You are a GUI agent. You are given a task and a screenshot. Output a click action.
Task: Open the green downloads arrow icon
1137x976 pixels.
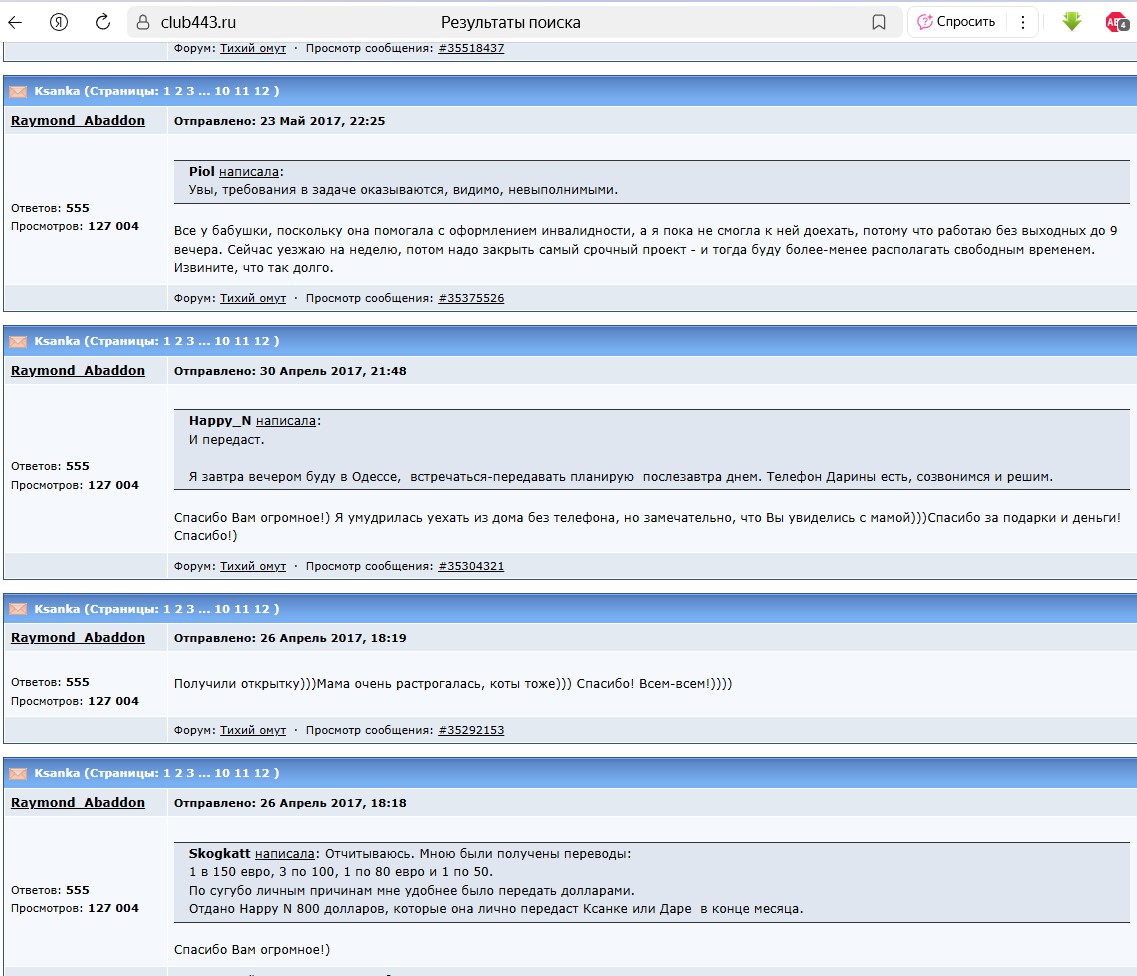point(1071,21)
